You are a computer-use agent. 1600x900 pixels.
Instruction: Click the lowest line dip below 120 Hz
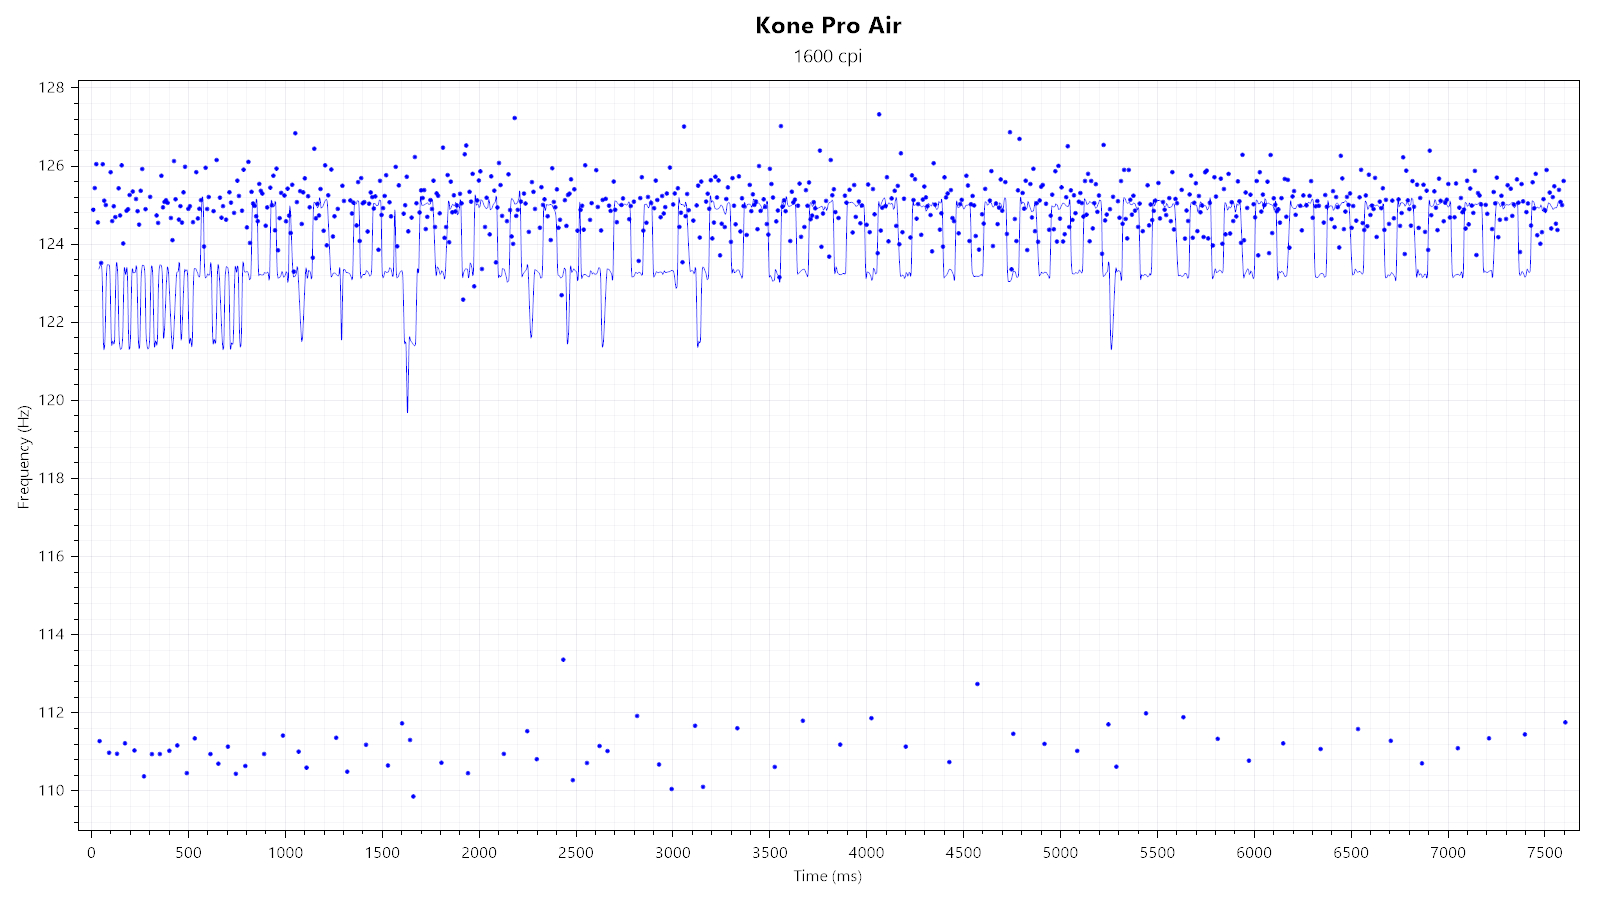(x=407, y=411)
